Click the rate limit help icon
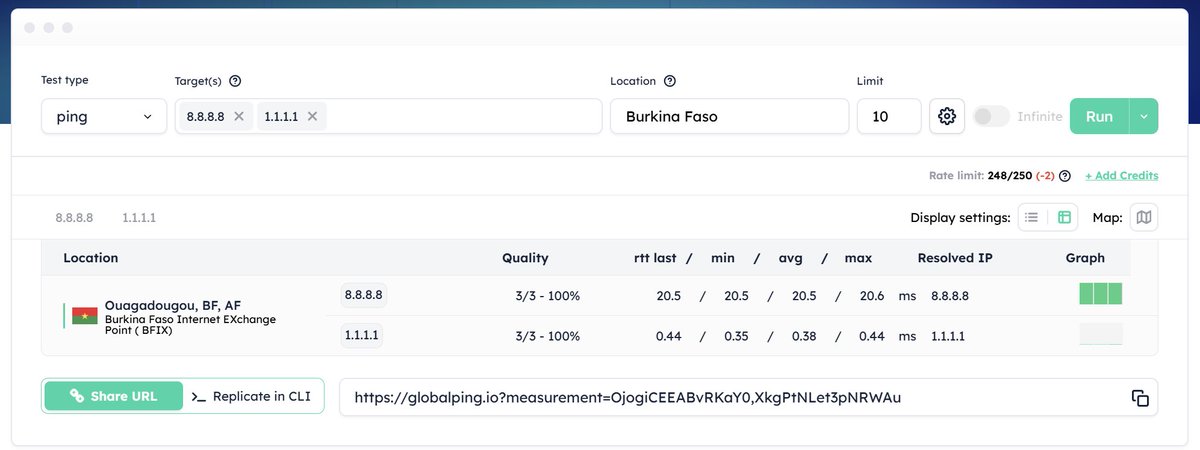The image size is (1200, 450). click(x=1065, y=176)
